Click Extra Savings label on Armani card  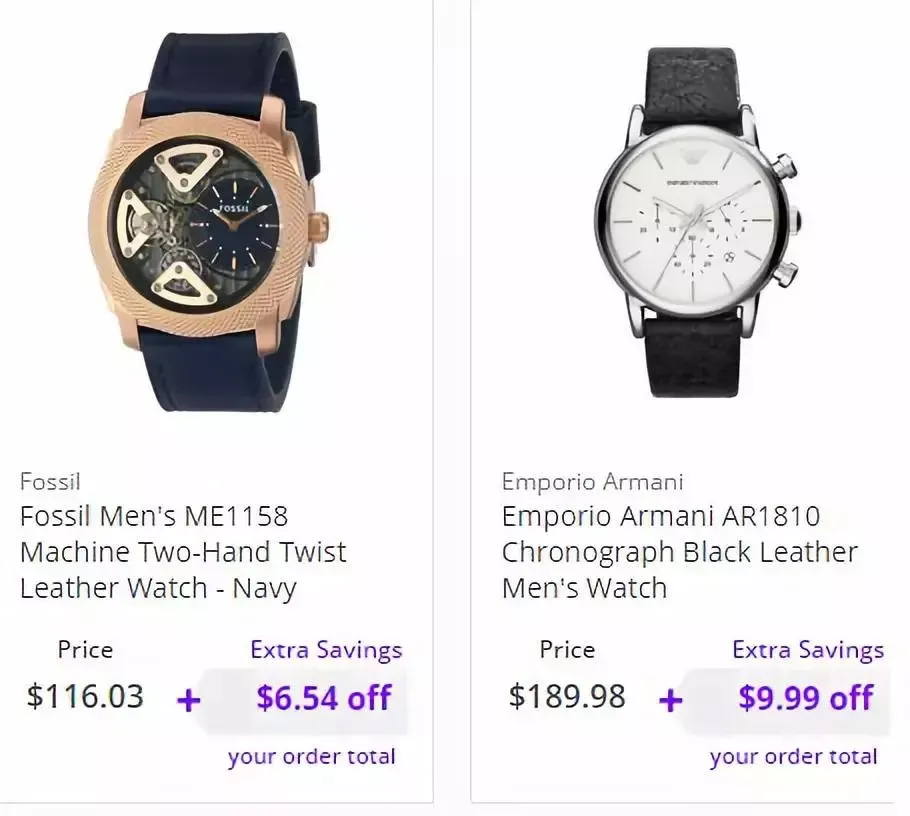[x=808, y=650]
